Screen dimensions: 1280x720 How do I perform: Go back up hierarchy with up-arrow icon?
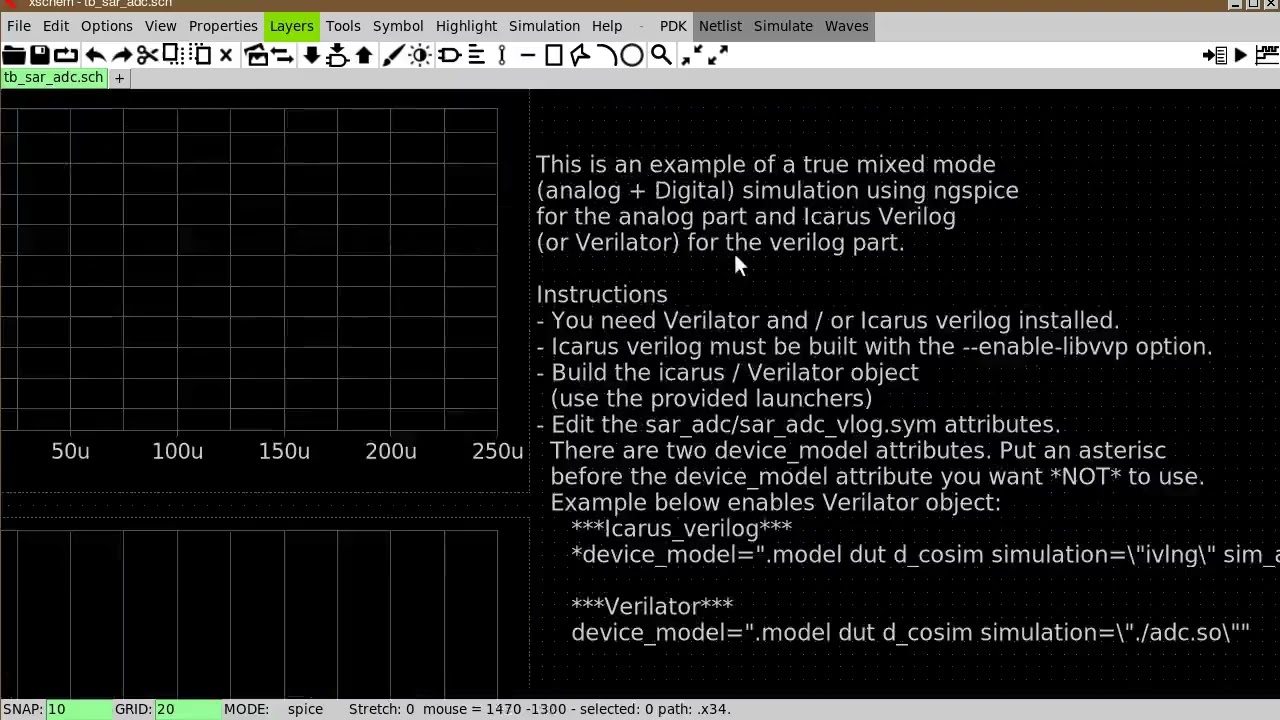click(x=364, y=55)
